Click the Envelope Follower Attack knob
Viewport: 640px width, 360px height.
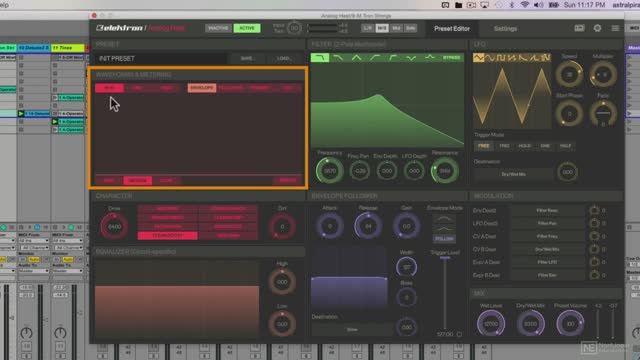point(329,226)
